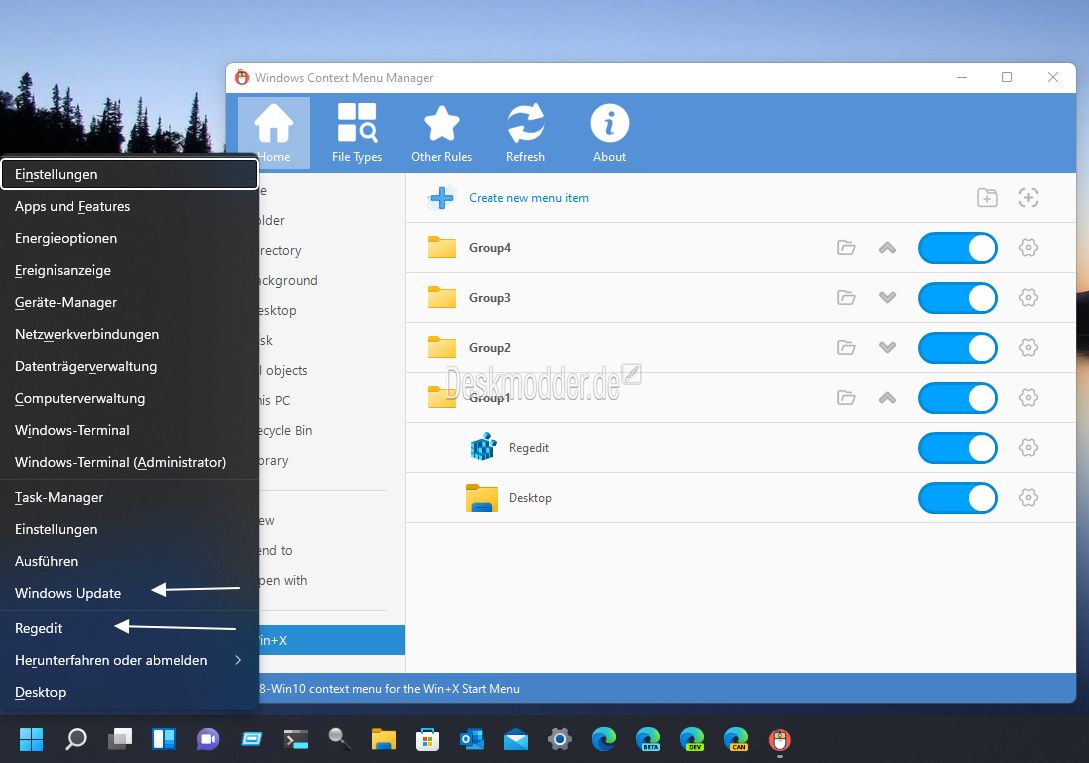Click the blue plus icon for new item
Viewport: 1089px width, 763px height.
coord(442,198)
